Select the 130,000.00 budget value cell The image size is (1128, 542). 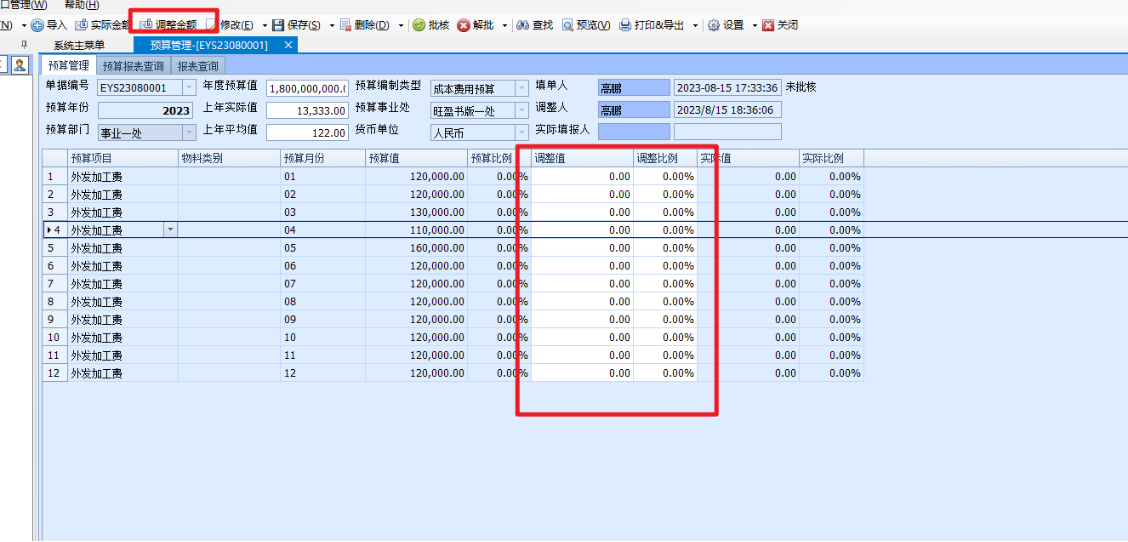[x=417, y=212]
